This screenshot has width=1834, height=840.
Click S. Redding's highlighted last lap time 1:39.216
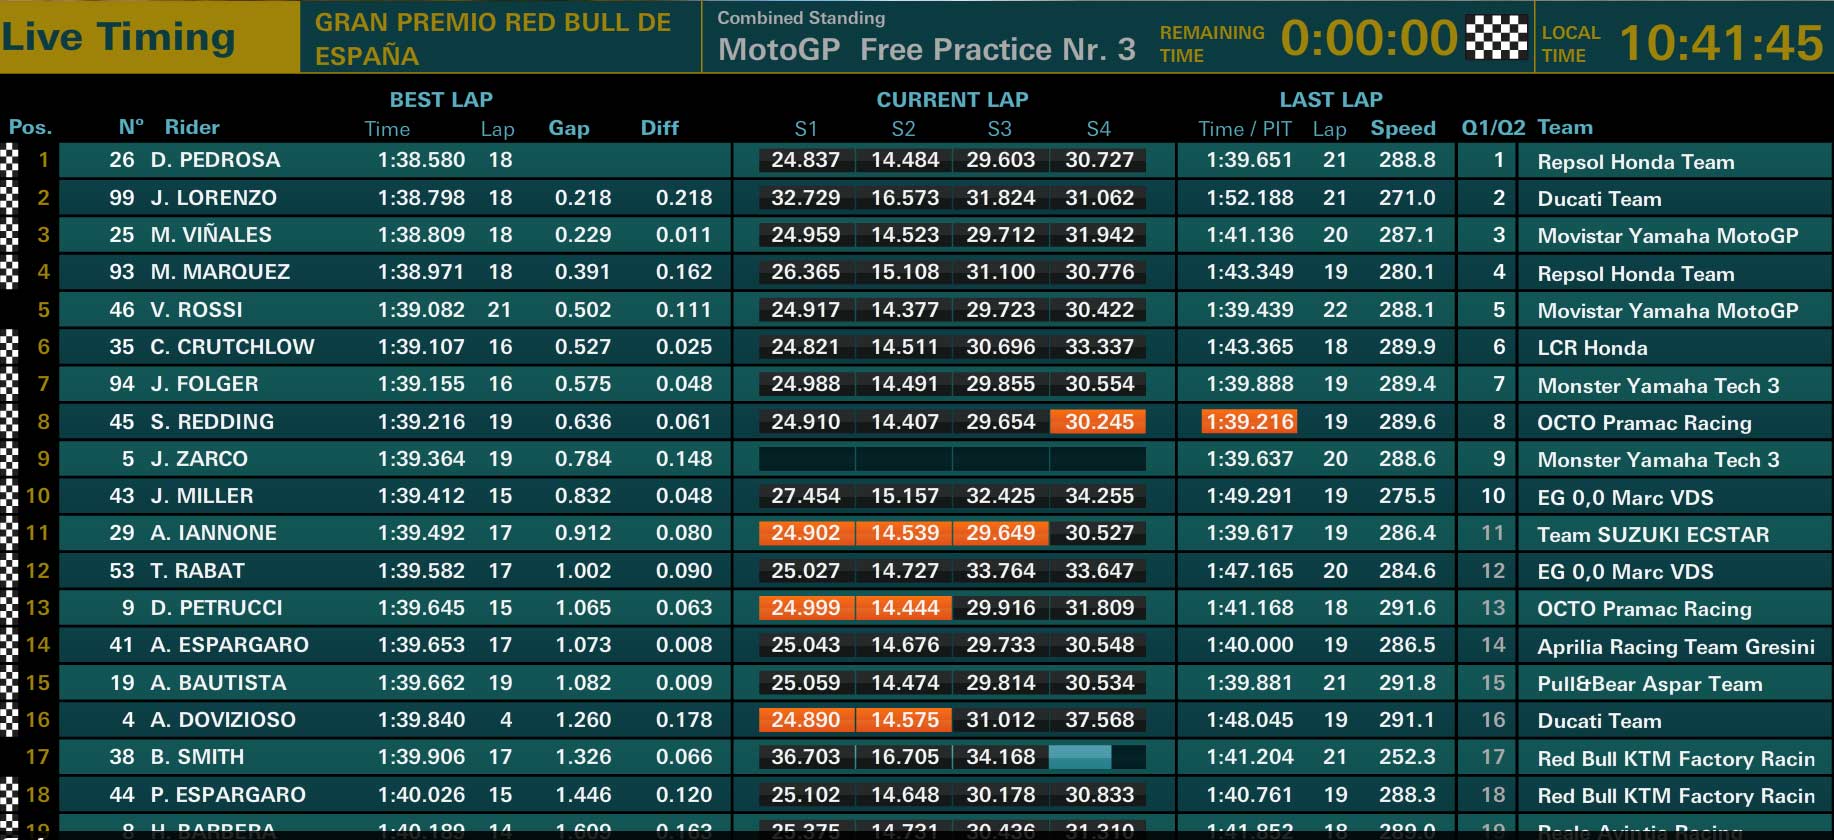click(1249, 422)
